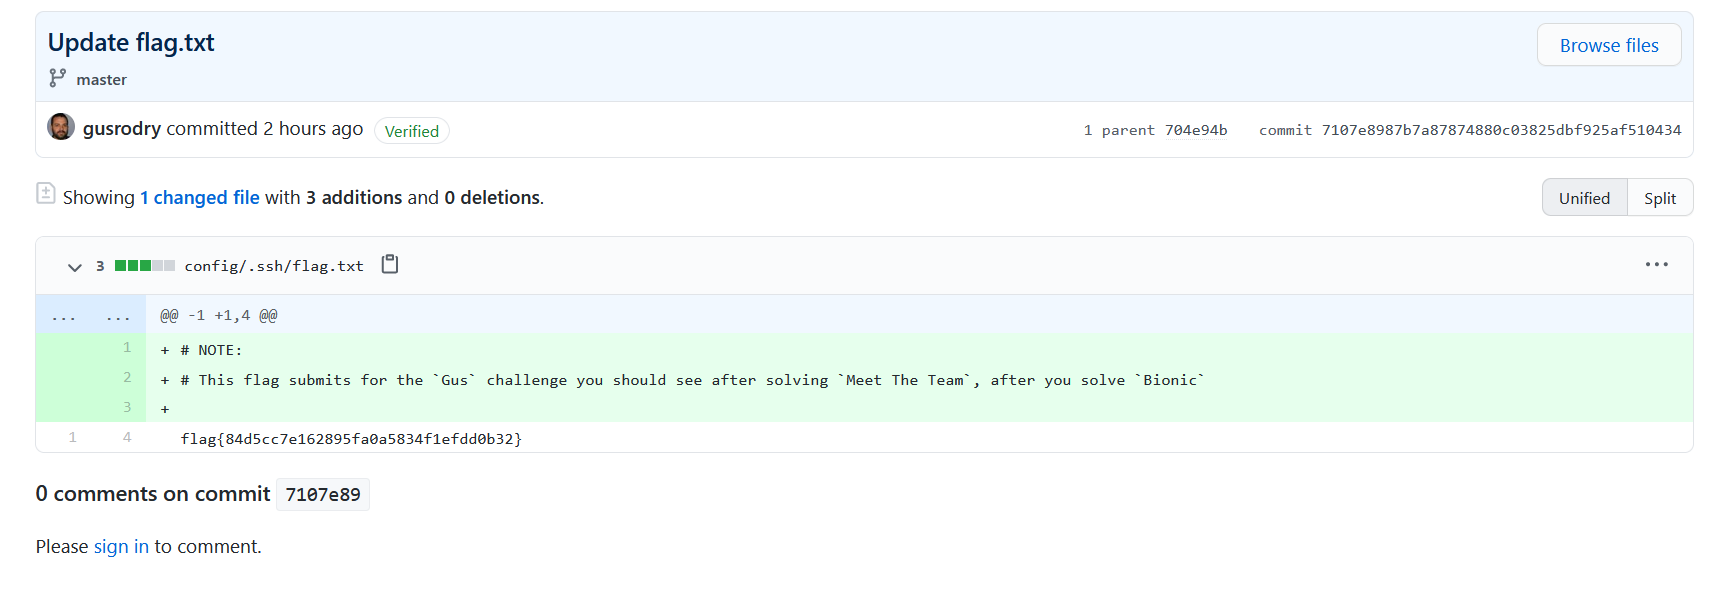Image resolution: width=1731 pixels, height=599 pixels.
Task: Click the Browse files button
Action: coord(1608,45)
